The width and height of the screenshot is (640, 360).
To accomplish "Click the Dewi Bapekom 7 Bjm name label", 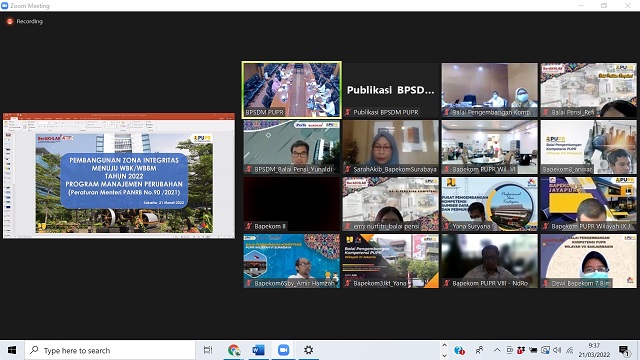I will tap(581, 283).
